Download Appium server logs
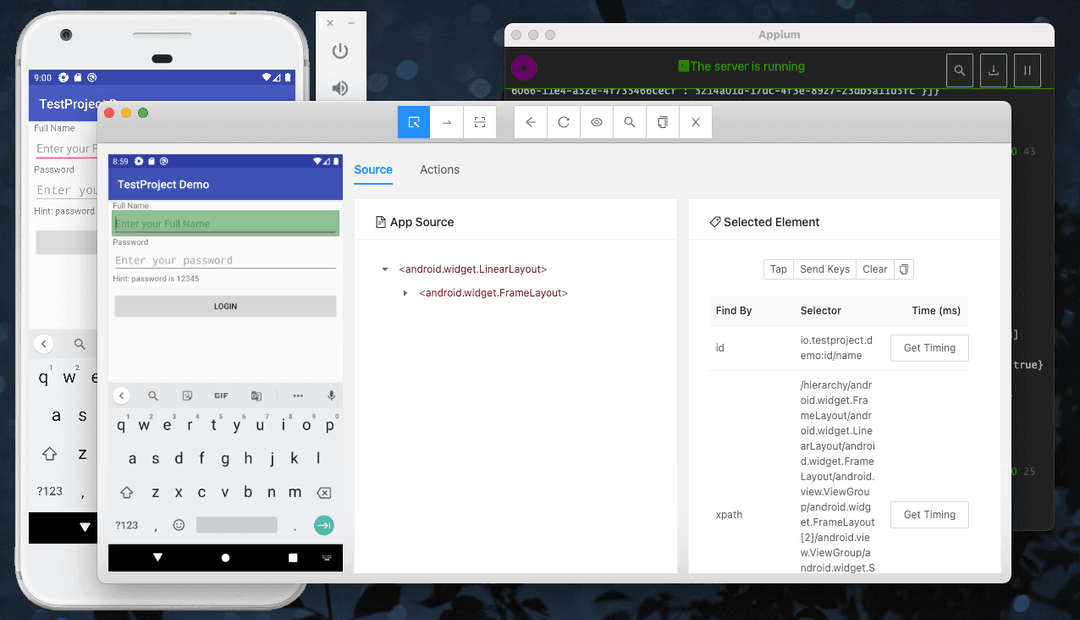This screenshot has height=620, width=1080. (993, 70)
